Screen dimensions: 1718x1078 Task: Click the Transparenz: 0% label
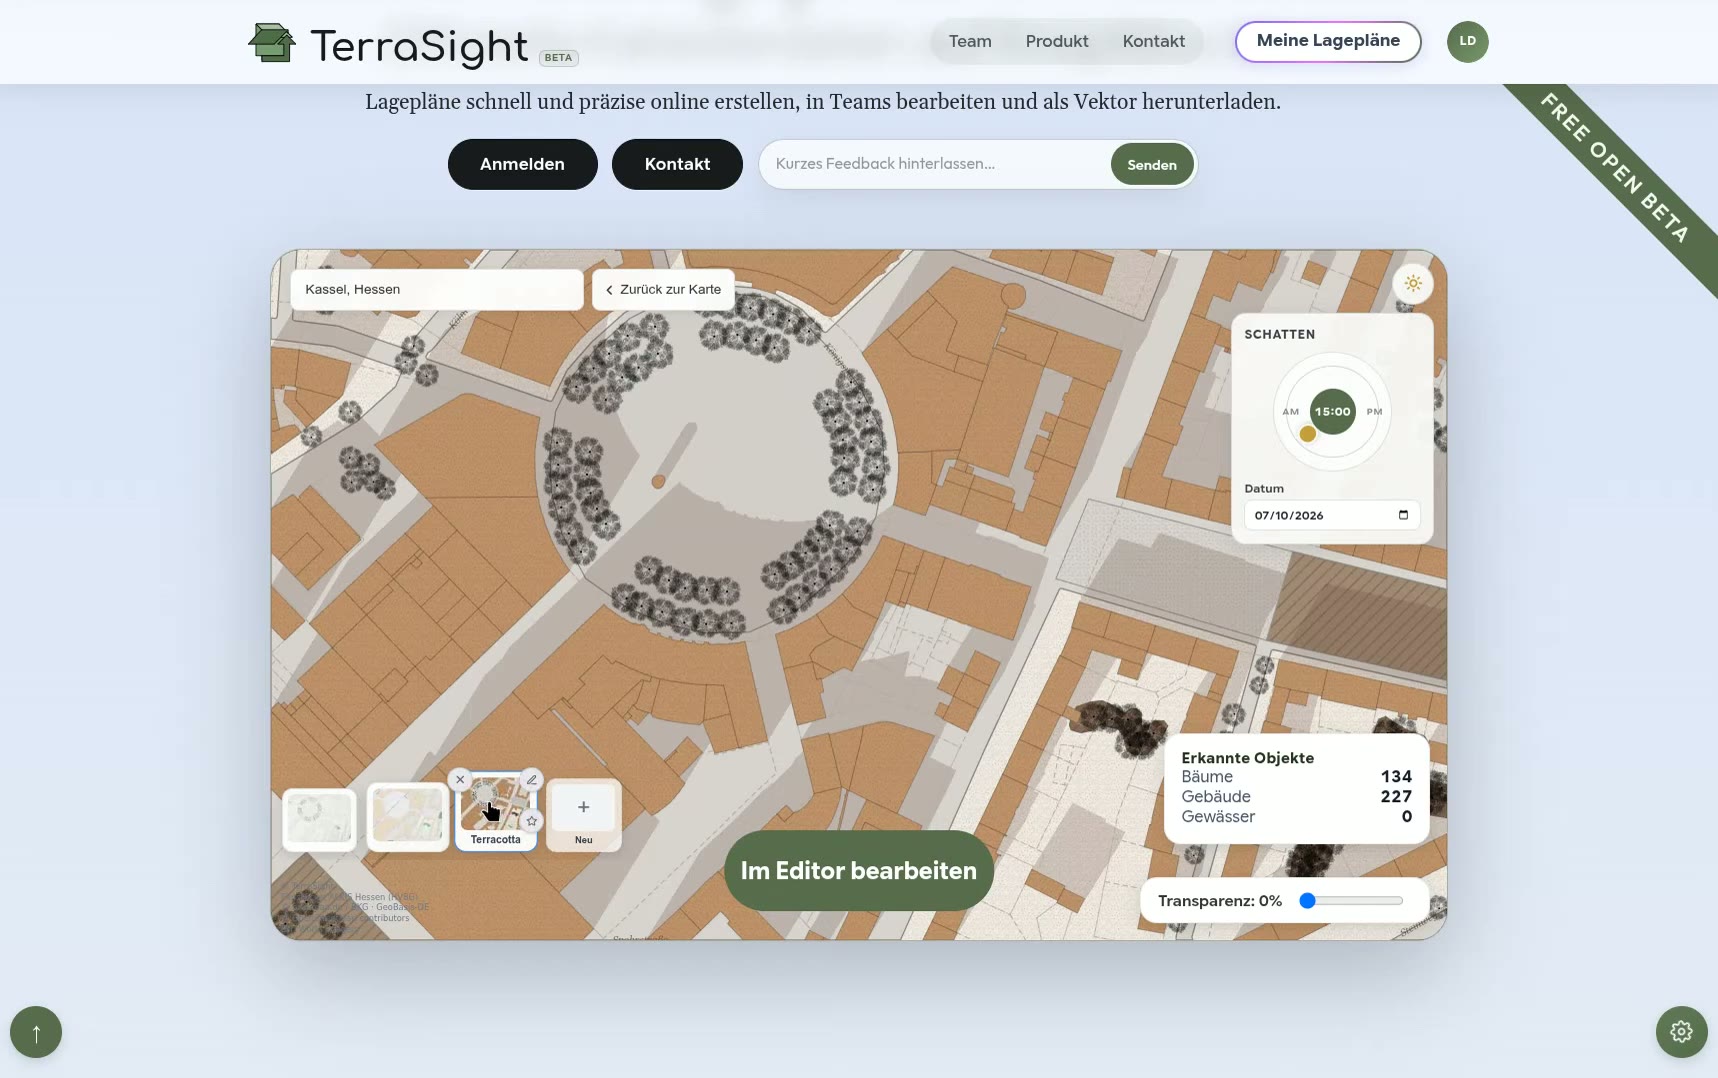coord(1219,901)
